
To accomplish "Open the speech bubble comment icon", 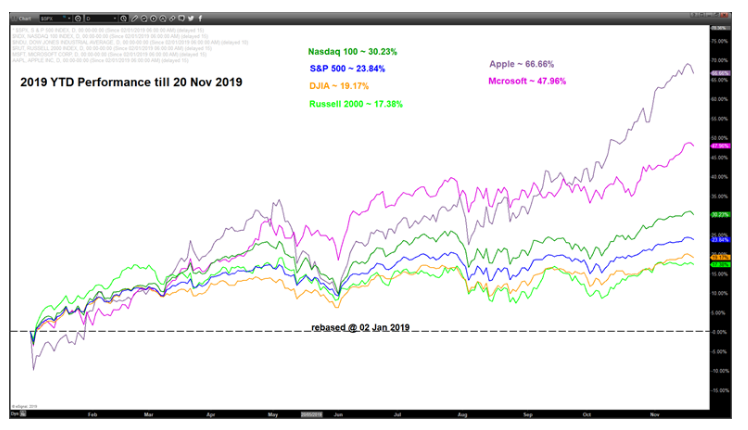I will click(181, 18).
